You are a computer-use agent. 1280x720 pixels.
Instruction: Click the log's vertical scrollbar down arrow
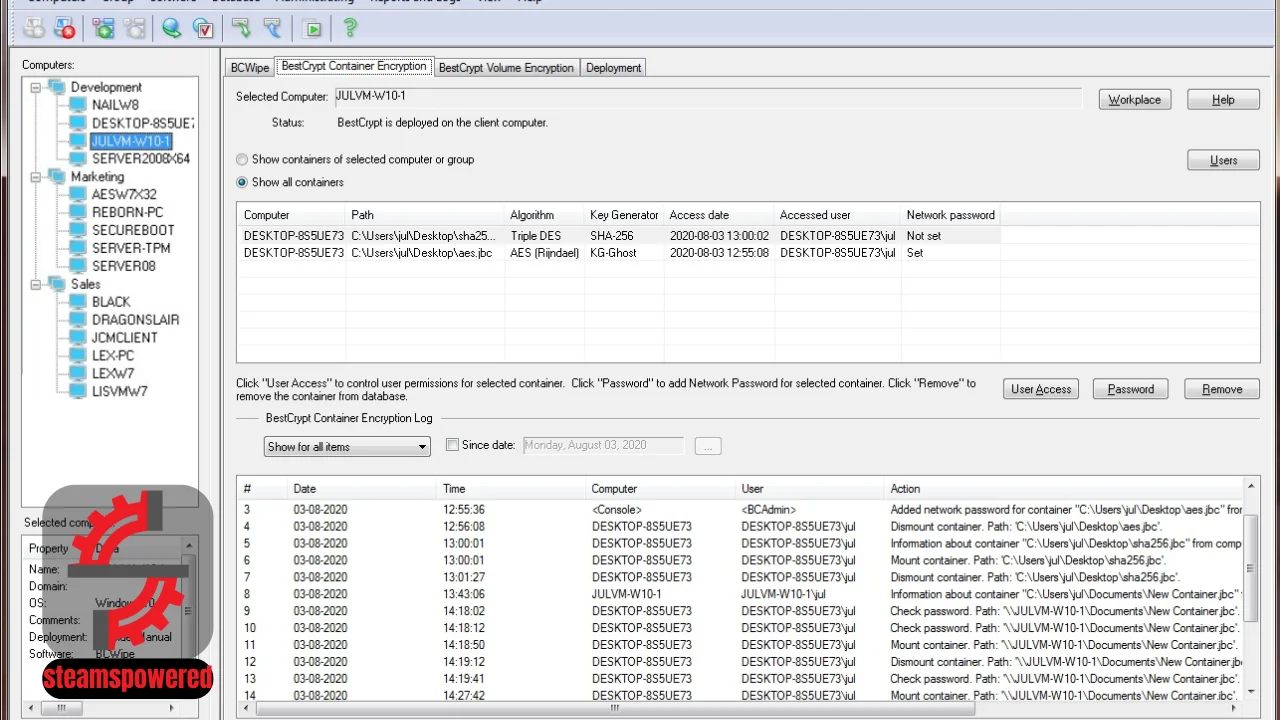[x=1251, y=691]
